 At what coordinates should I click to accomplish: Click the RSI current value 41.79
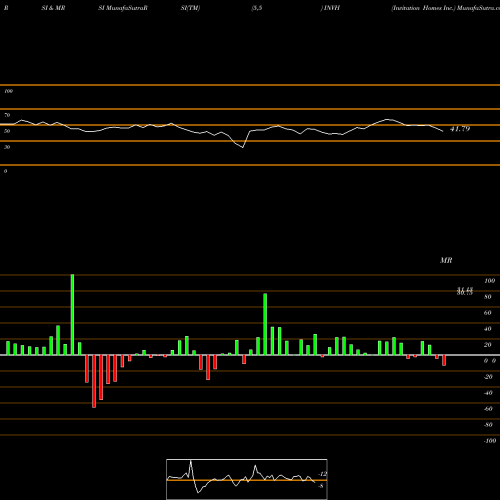[x=460, y=129]
